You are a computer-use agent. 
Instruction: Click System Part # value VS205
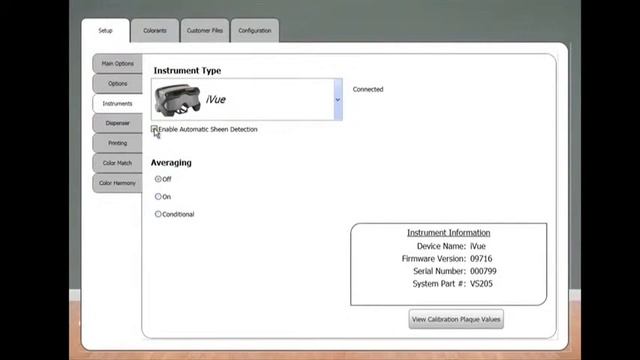[x=481, y=284]
